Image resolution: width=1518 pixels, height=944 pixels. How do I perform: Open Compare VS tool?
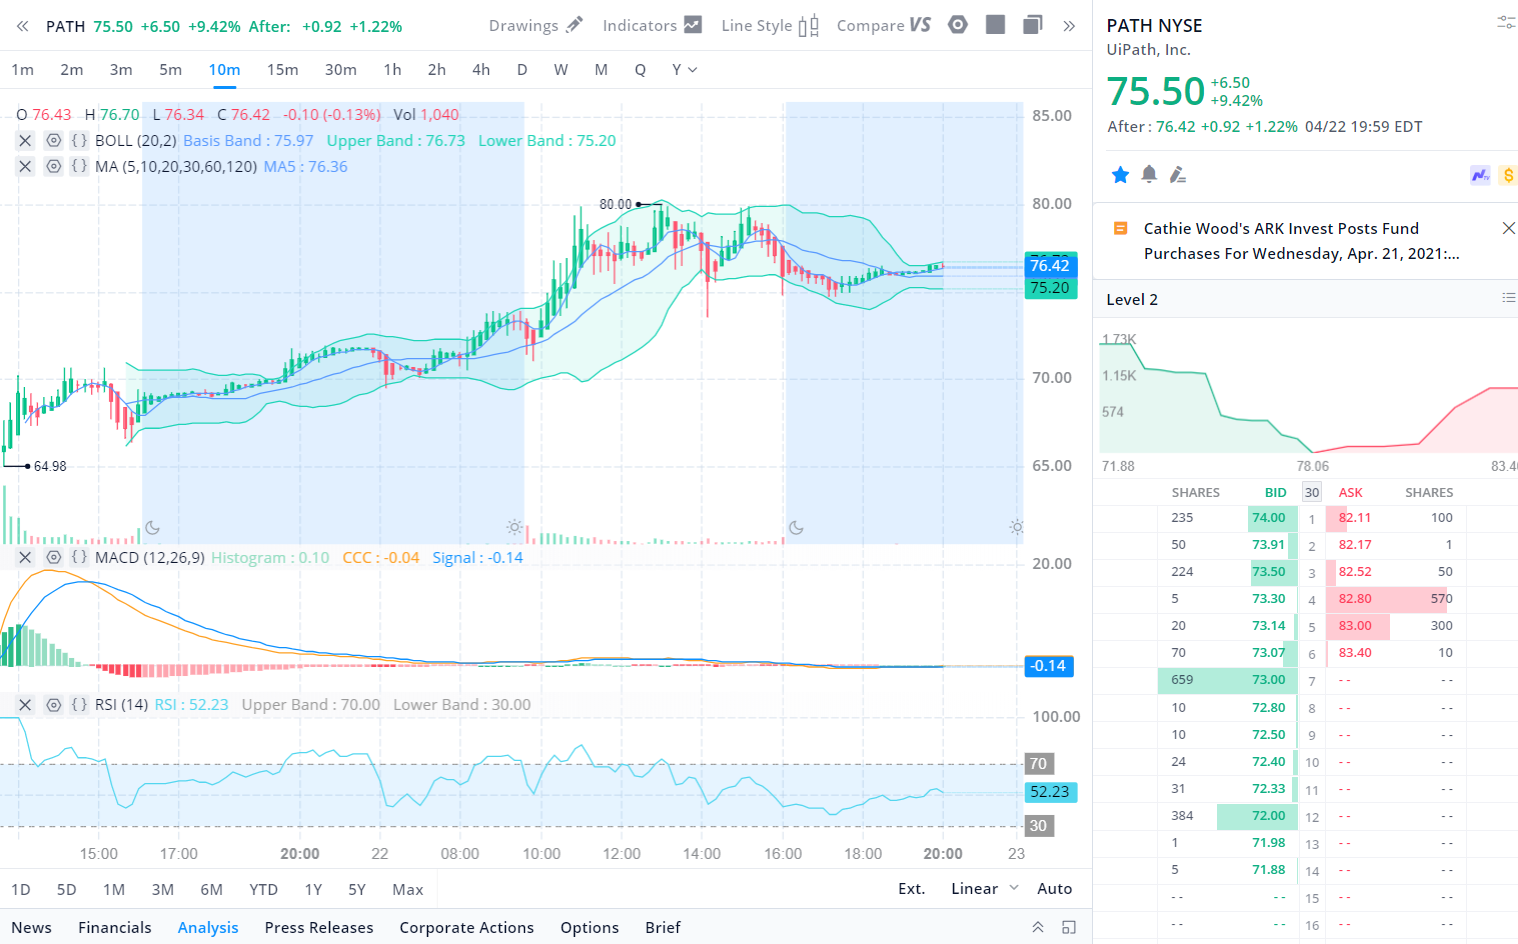click(884, 25)
